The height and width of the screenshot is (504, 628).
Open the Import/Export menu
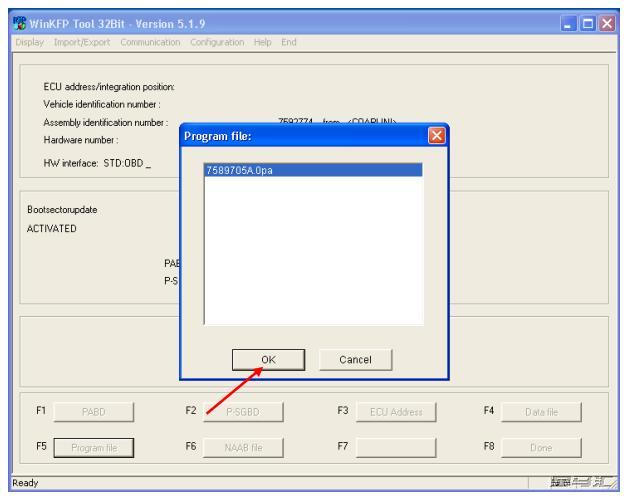point(82,42)
